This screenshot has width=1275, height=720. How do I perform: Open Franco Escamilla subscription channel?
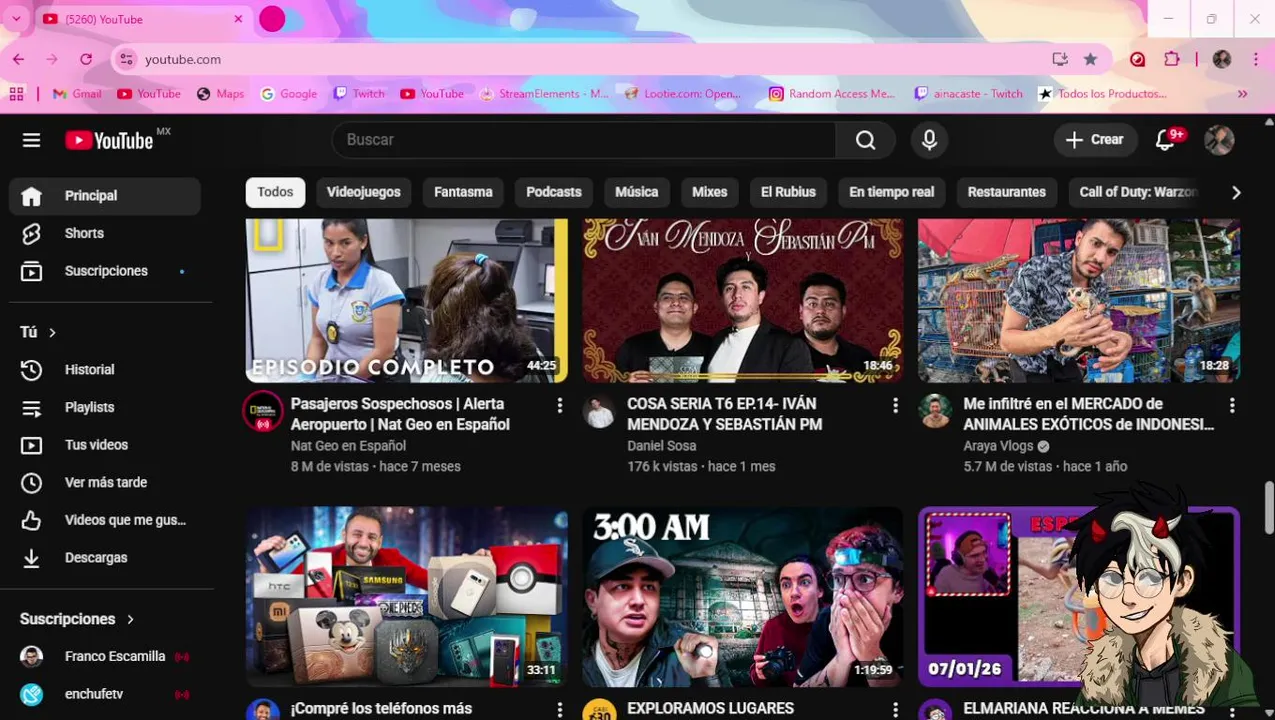click(105, 657)
